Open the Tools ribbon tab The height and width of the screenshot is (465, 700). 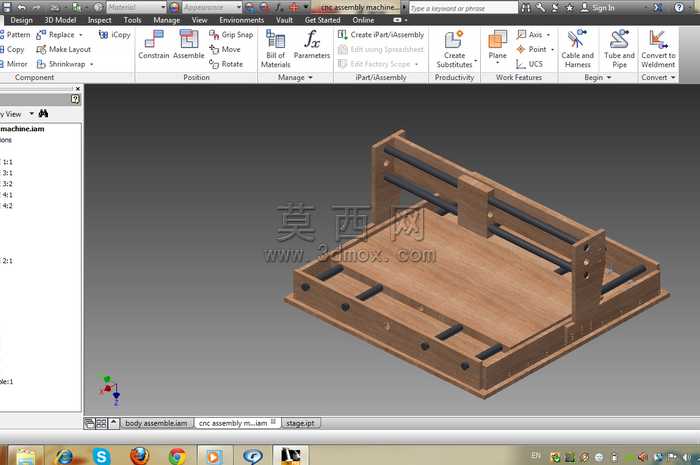click(132, 20)
